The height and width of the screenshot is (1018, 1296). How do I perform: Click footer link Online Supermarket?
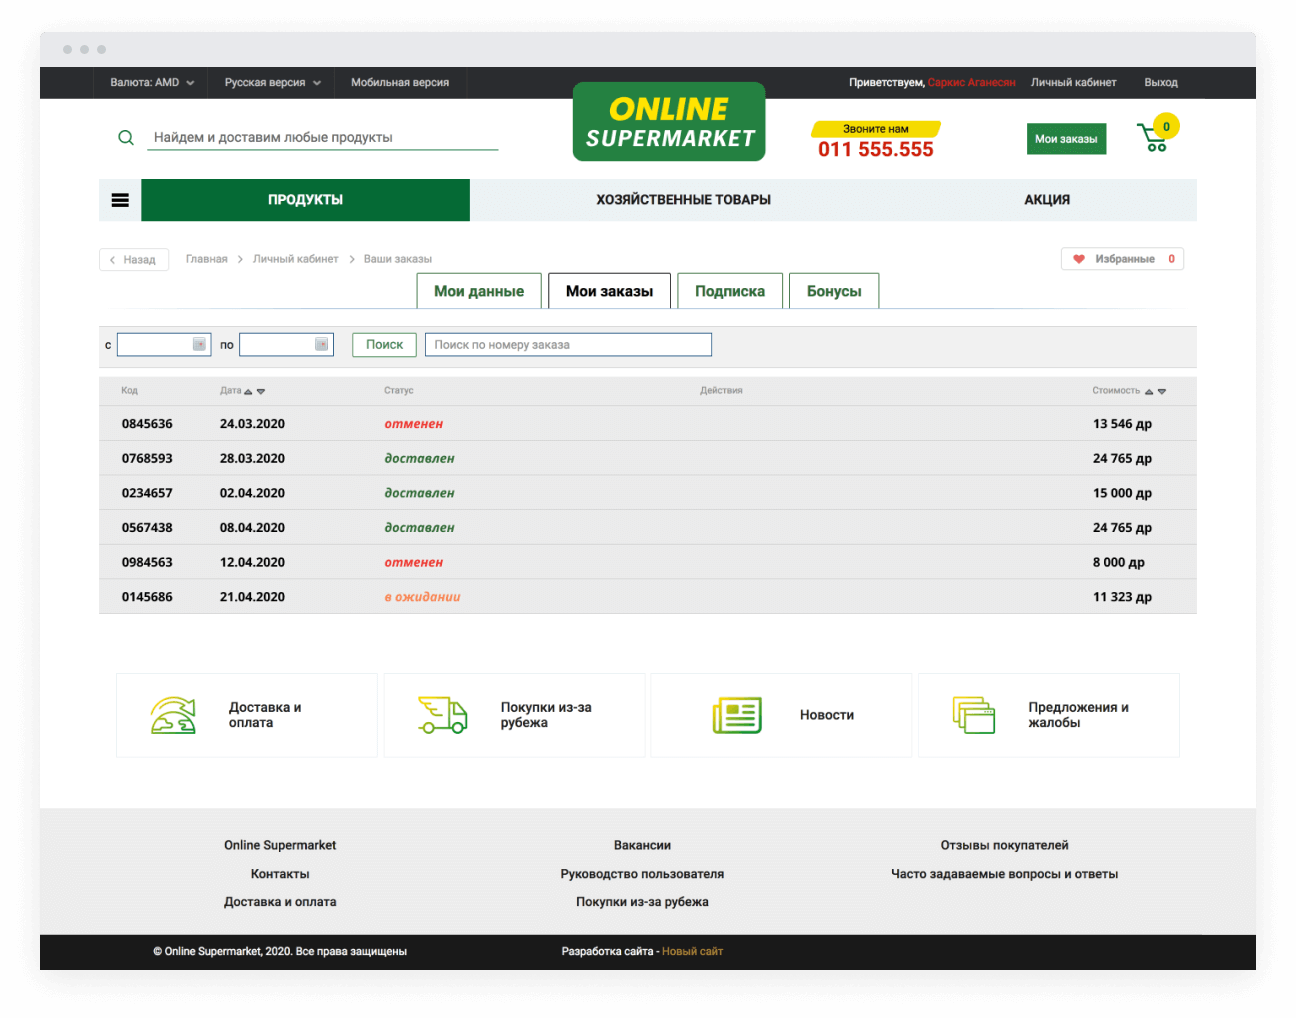(280, 845)
